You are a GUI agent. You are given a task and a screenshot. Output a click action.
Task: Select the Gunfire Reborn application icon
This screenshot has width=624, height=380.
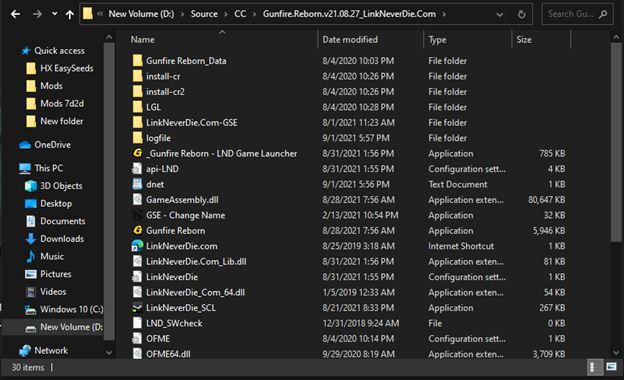coord(137,230)
